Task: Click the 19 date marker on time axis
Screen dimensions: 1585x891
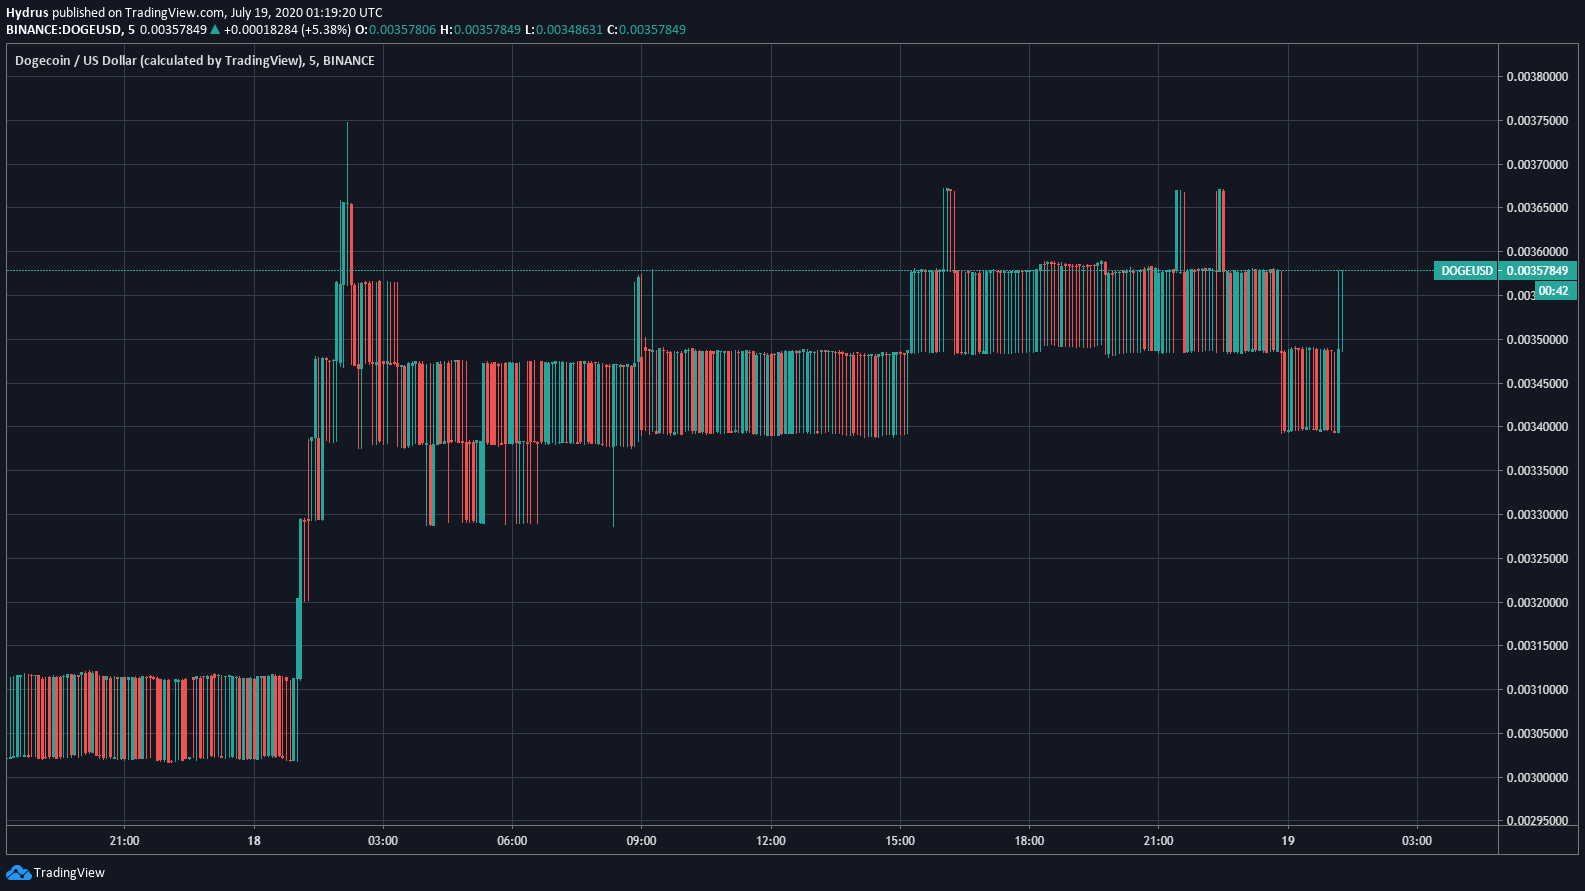Action: [1288, 841]
